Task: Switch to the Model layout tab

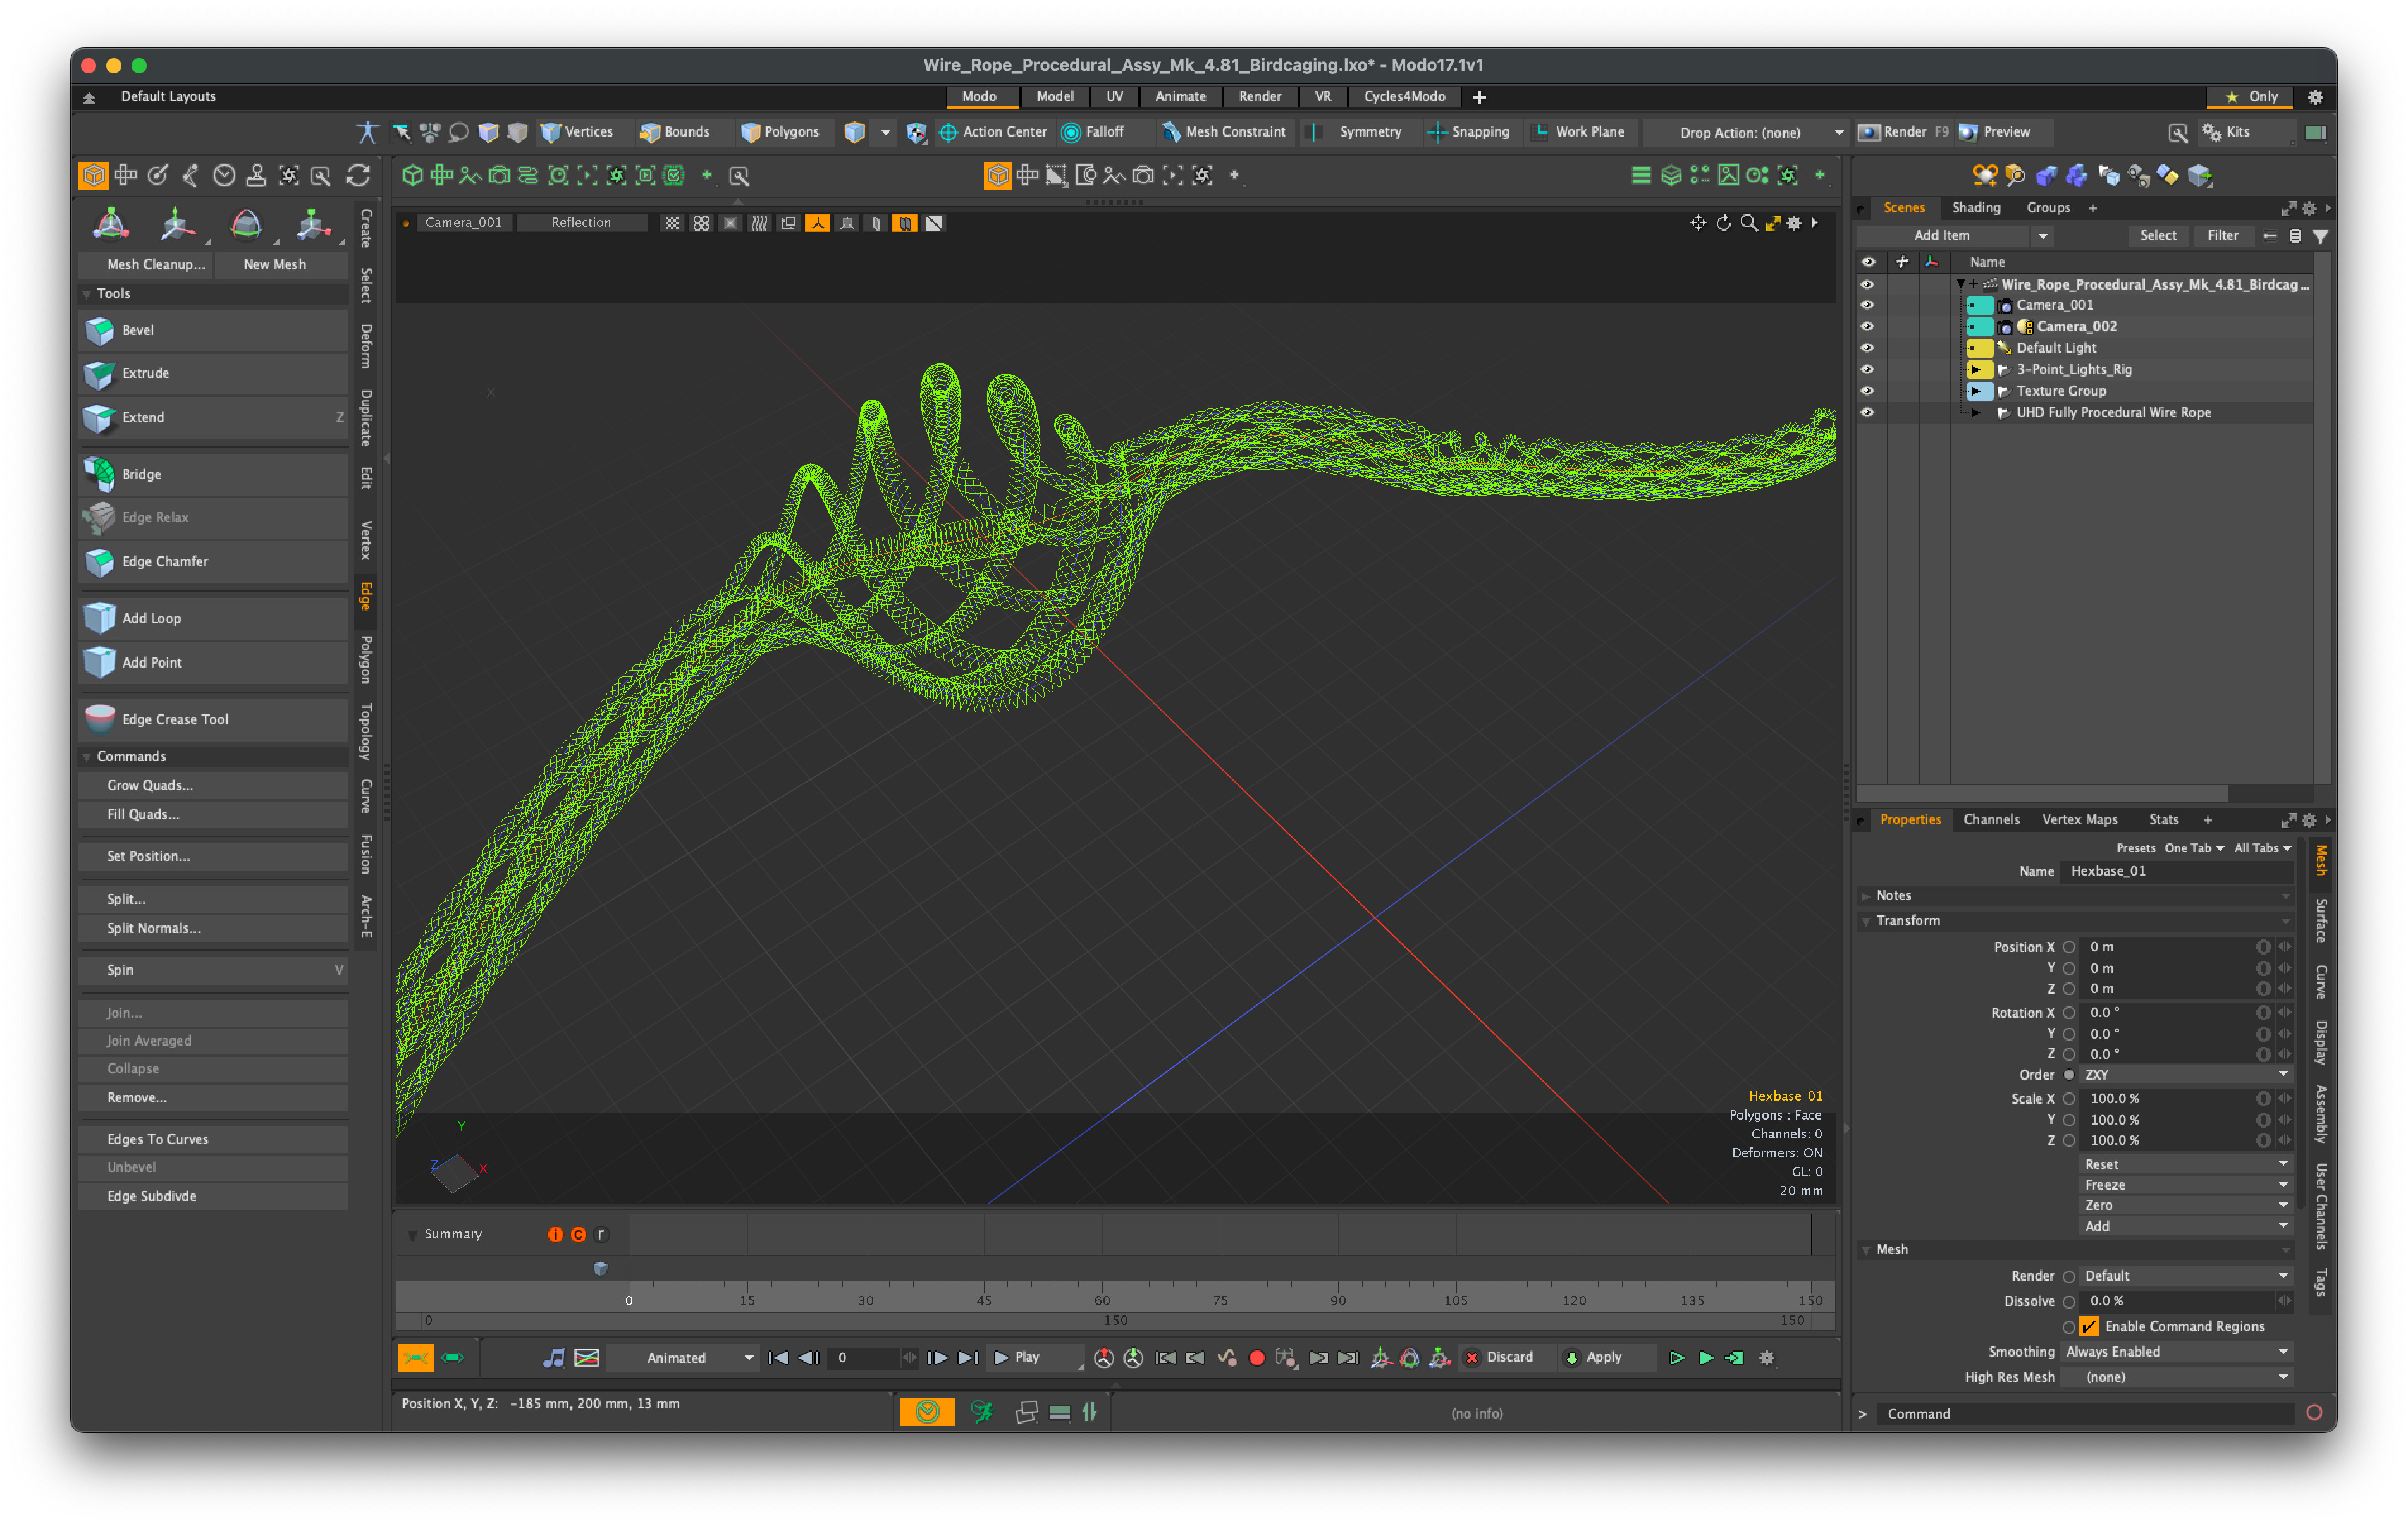Action: 1055,97
